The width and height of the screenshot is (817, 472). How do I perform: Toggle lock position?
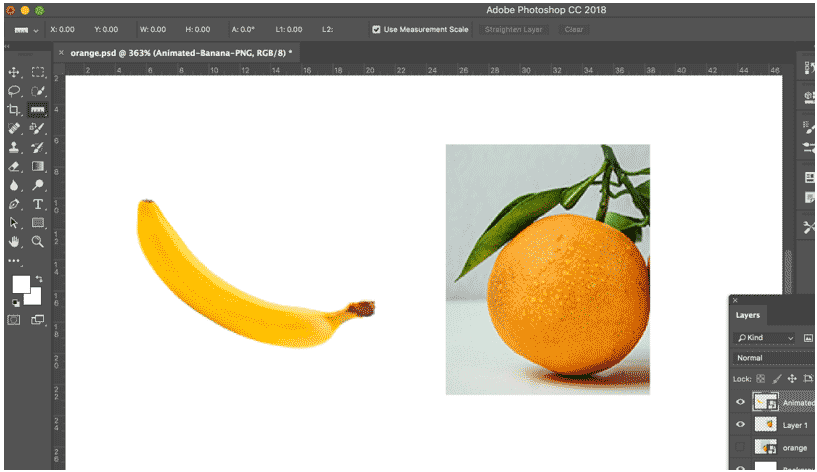point(792,379)
